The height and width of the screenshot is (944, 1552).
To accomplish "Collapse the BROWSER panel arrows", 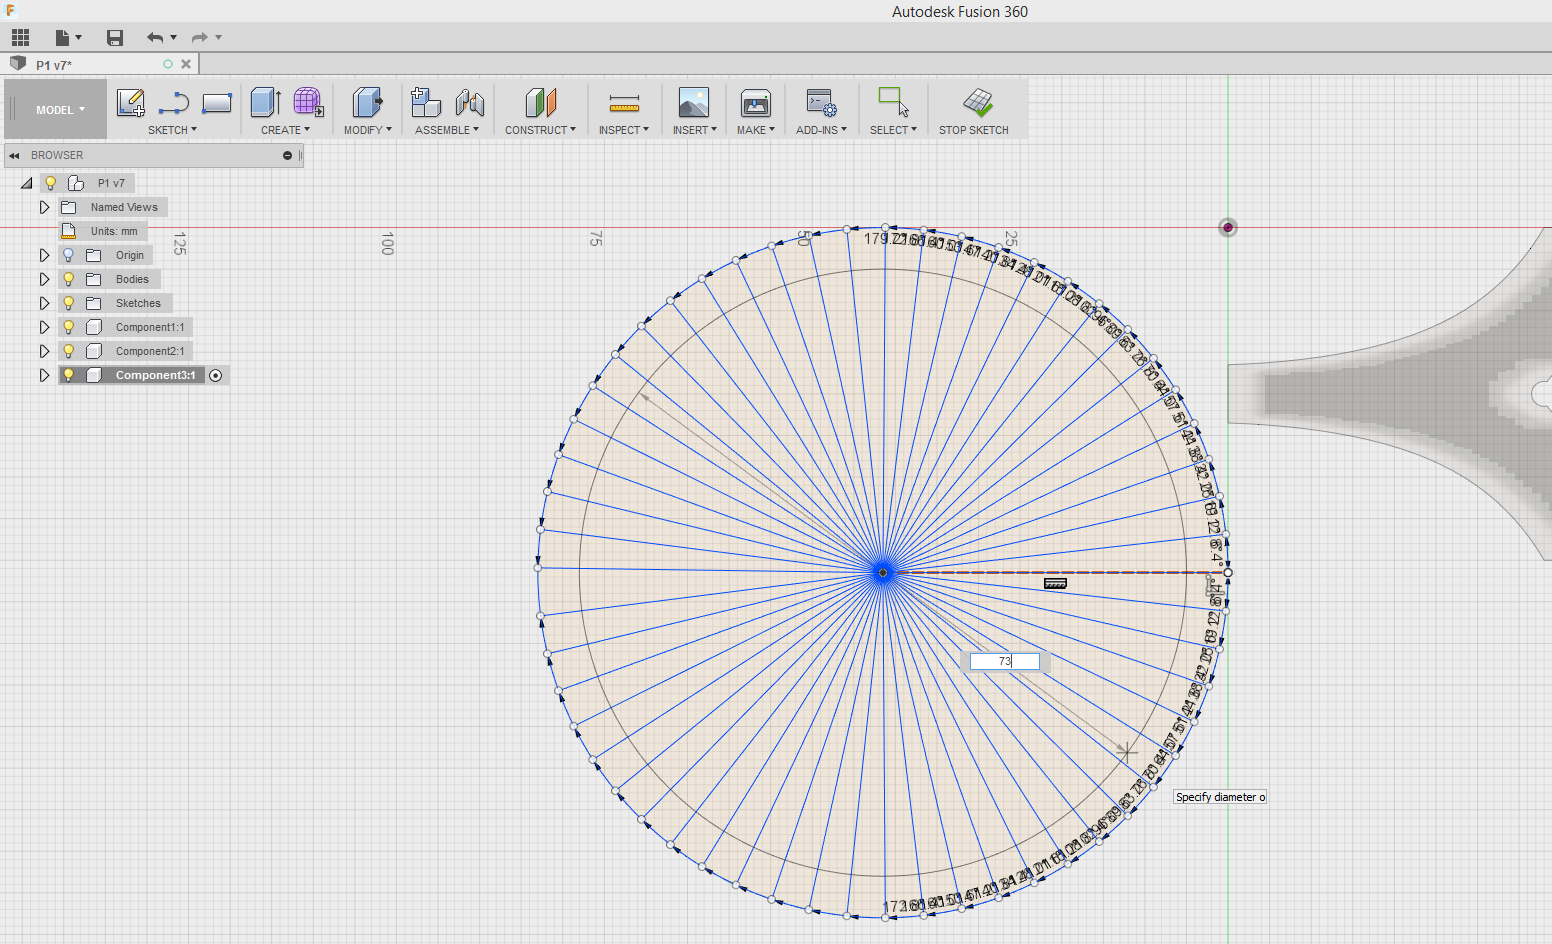I will tap(14, 156).
